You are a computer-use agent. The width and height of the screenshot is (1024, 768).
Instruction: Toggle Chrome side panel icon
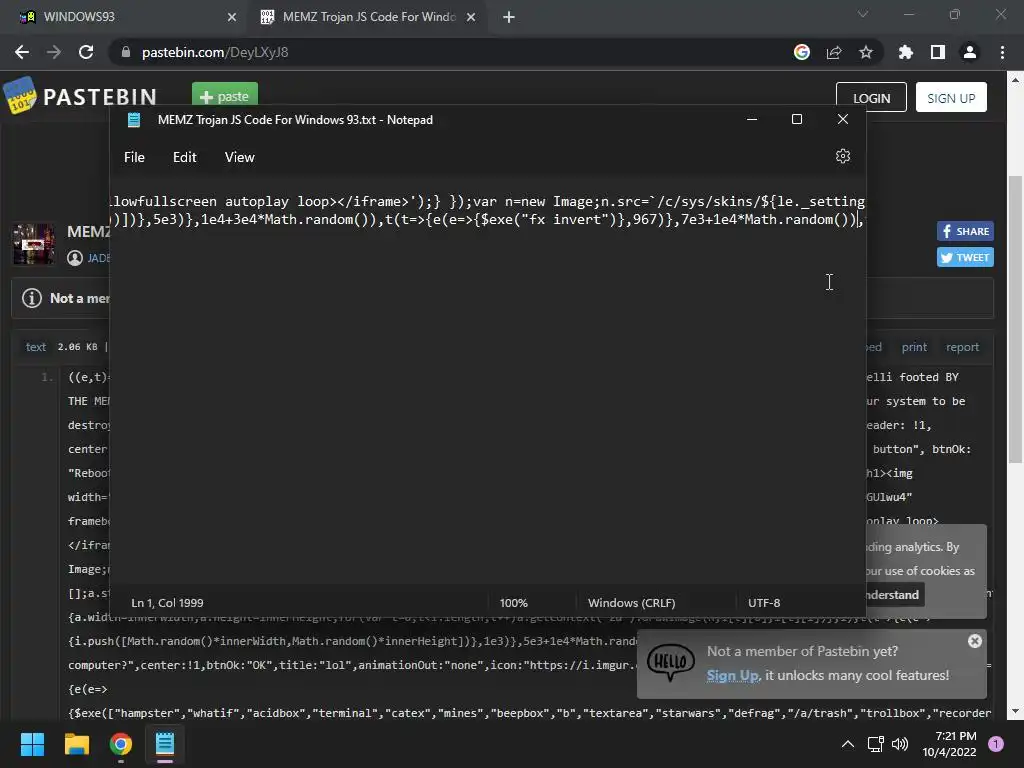937,52
